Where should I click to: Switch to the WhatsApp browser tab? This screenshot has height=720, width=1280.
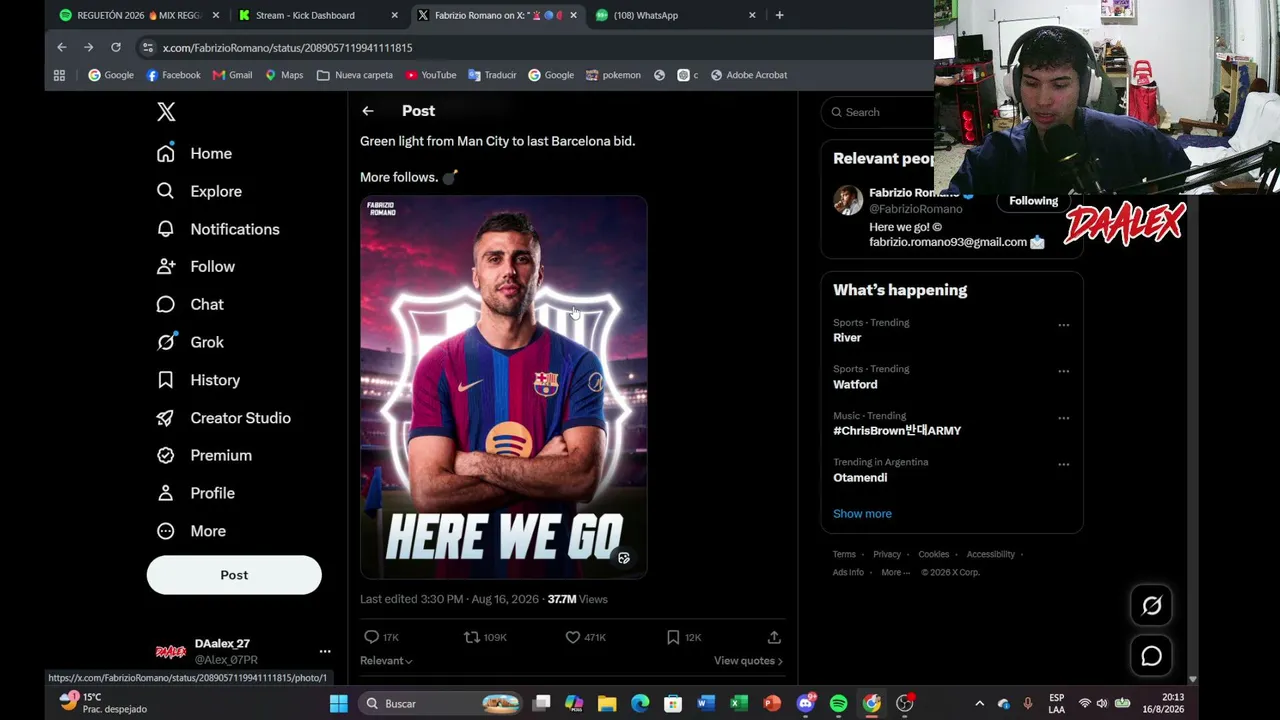[x=674, y=15]
